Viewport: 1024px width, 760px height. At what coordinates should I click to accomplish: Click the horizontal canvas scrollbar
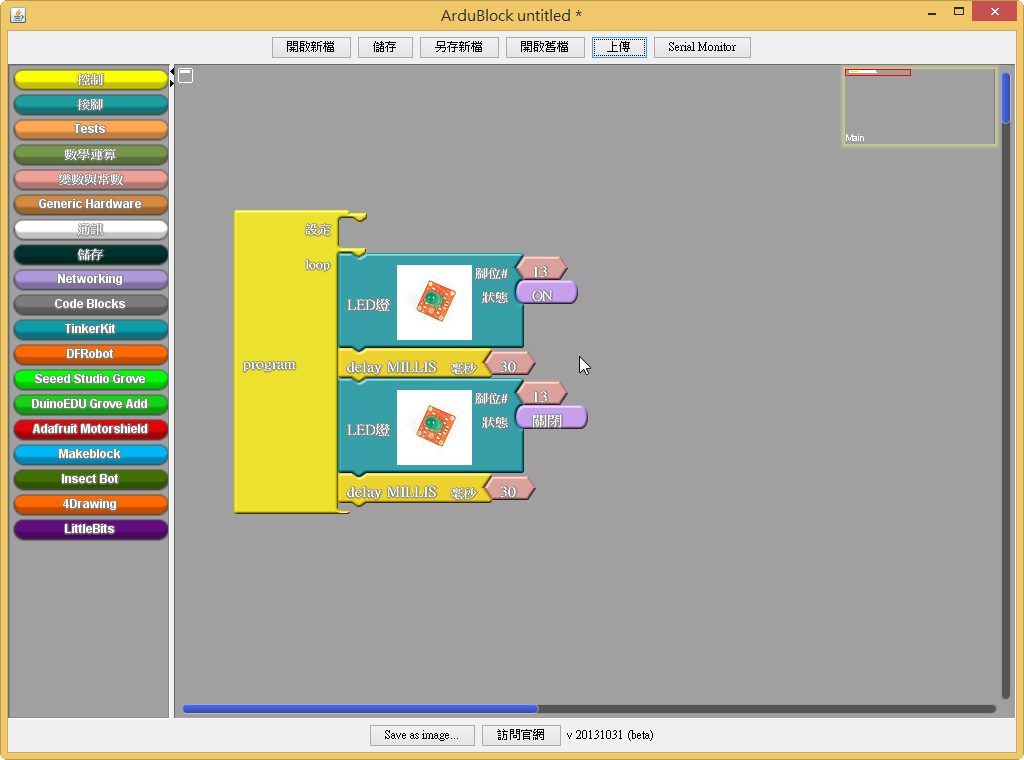coord(360,709)
